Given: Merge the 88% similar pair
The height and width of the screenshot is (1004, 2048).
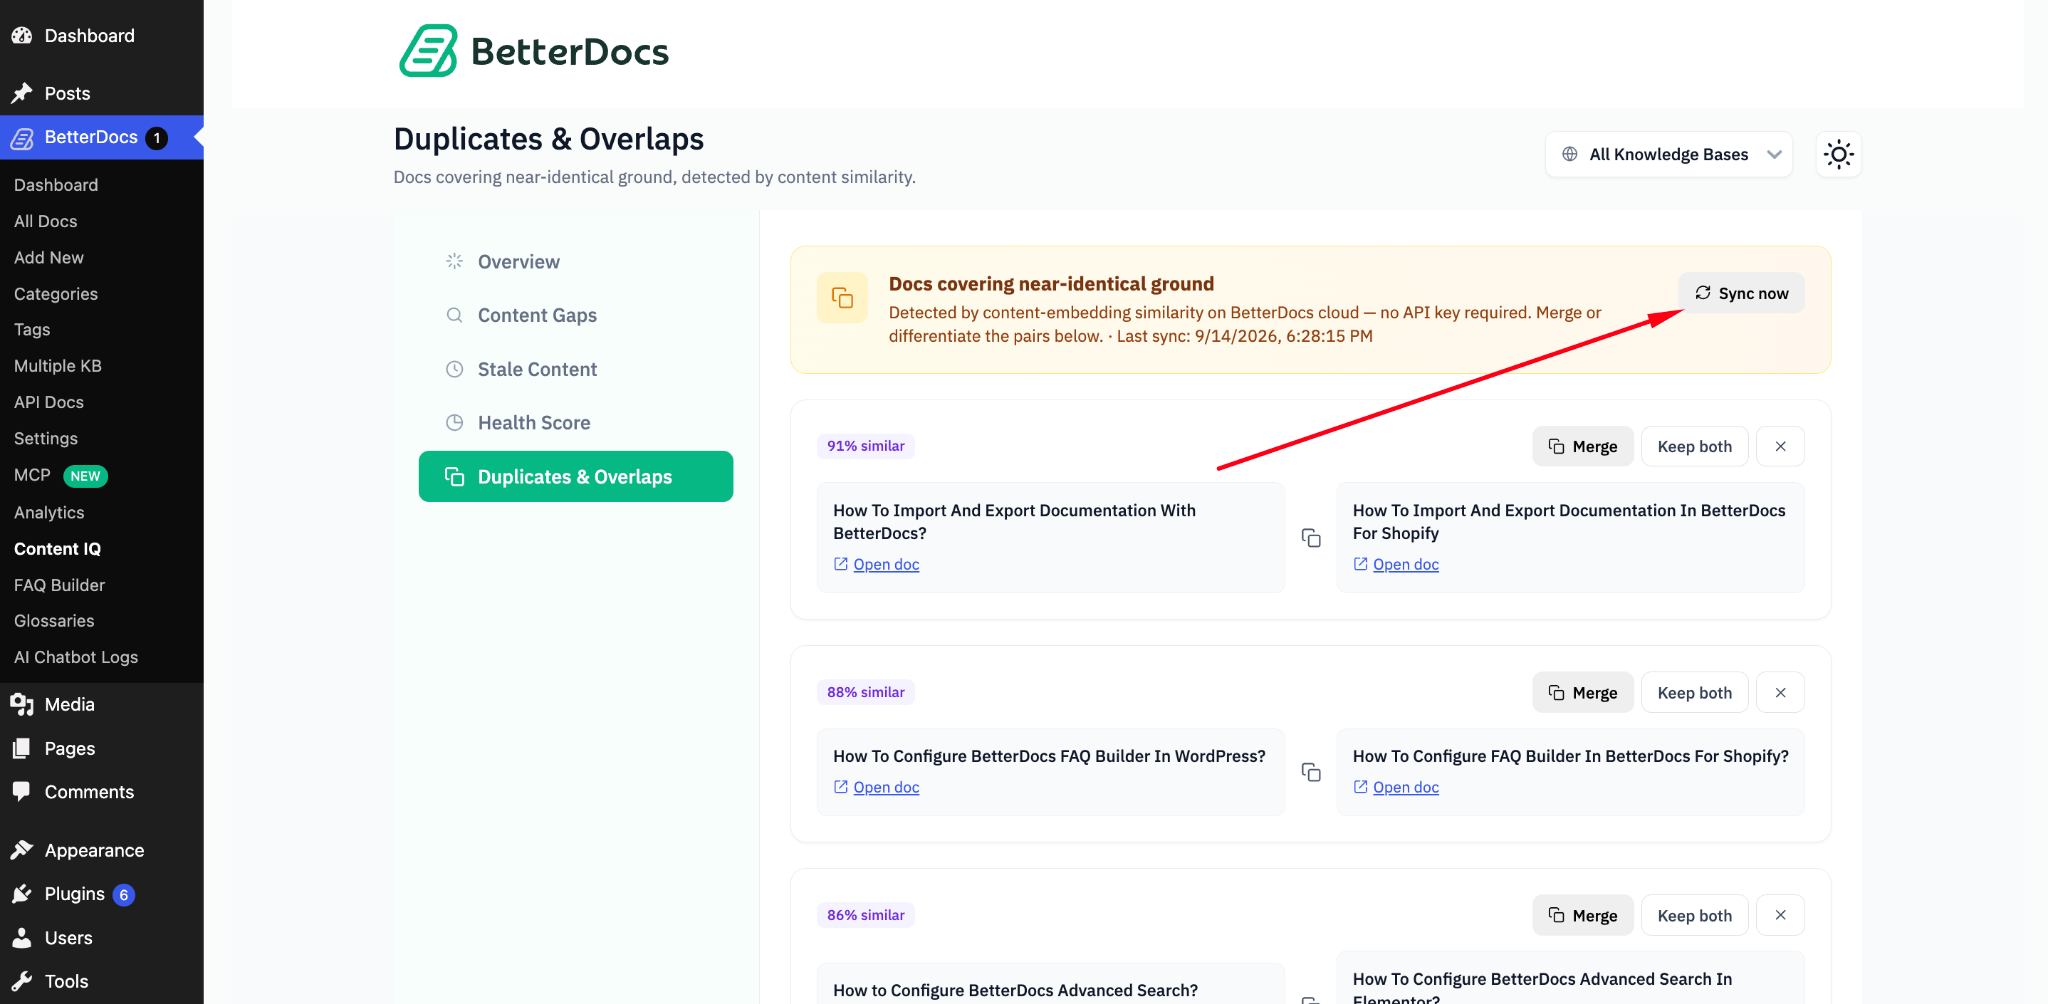Looking at the screenshot, I should click(1582, 692).
